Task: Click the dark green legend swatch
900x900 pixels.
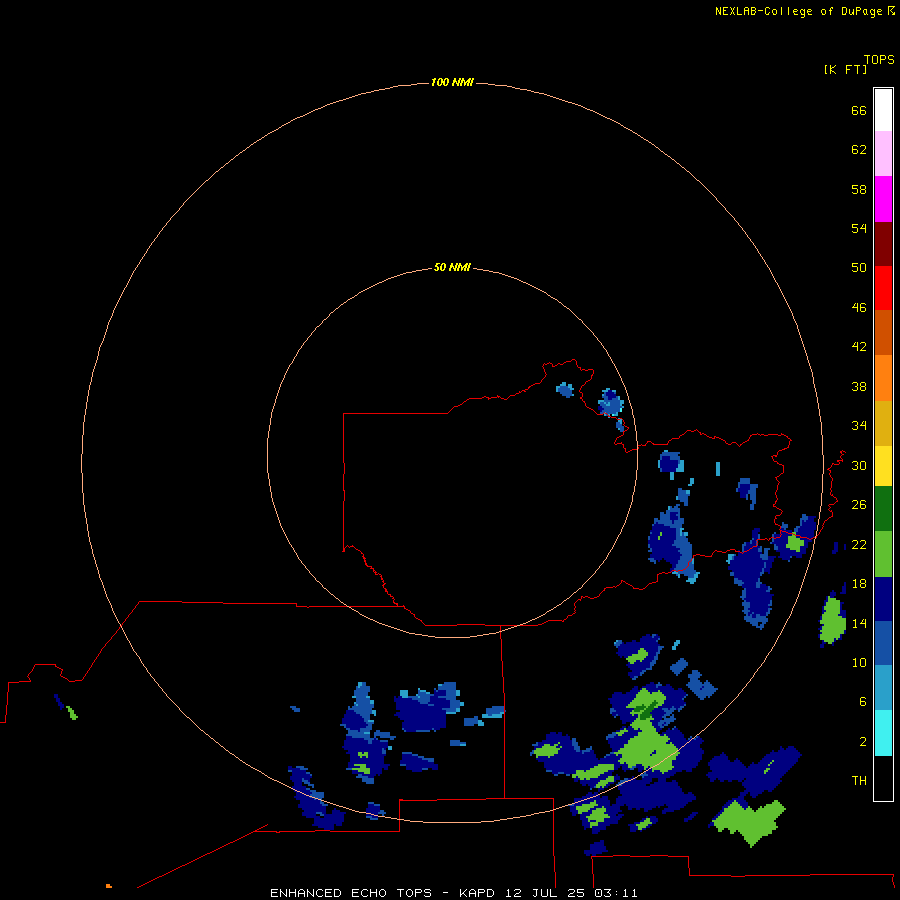Action: (x=883, y=509)
